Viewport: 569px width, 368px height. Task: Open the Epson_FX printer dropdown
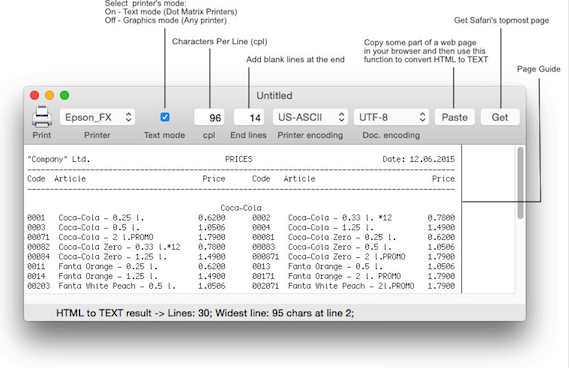coord(97,117)
